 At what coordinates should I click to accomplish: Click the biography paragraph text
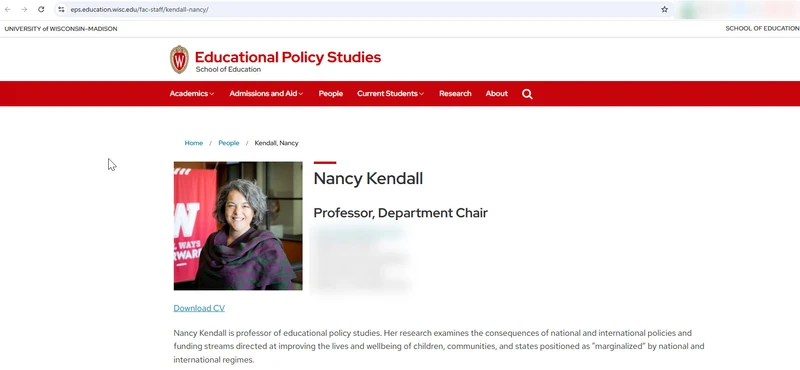pos(439,347)
